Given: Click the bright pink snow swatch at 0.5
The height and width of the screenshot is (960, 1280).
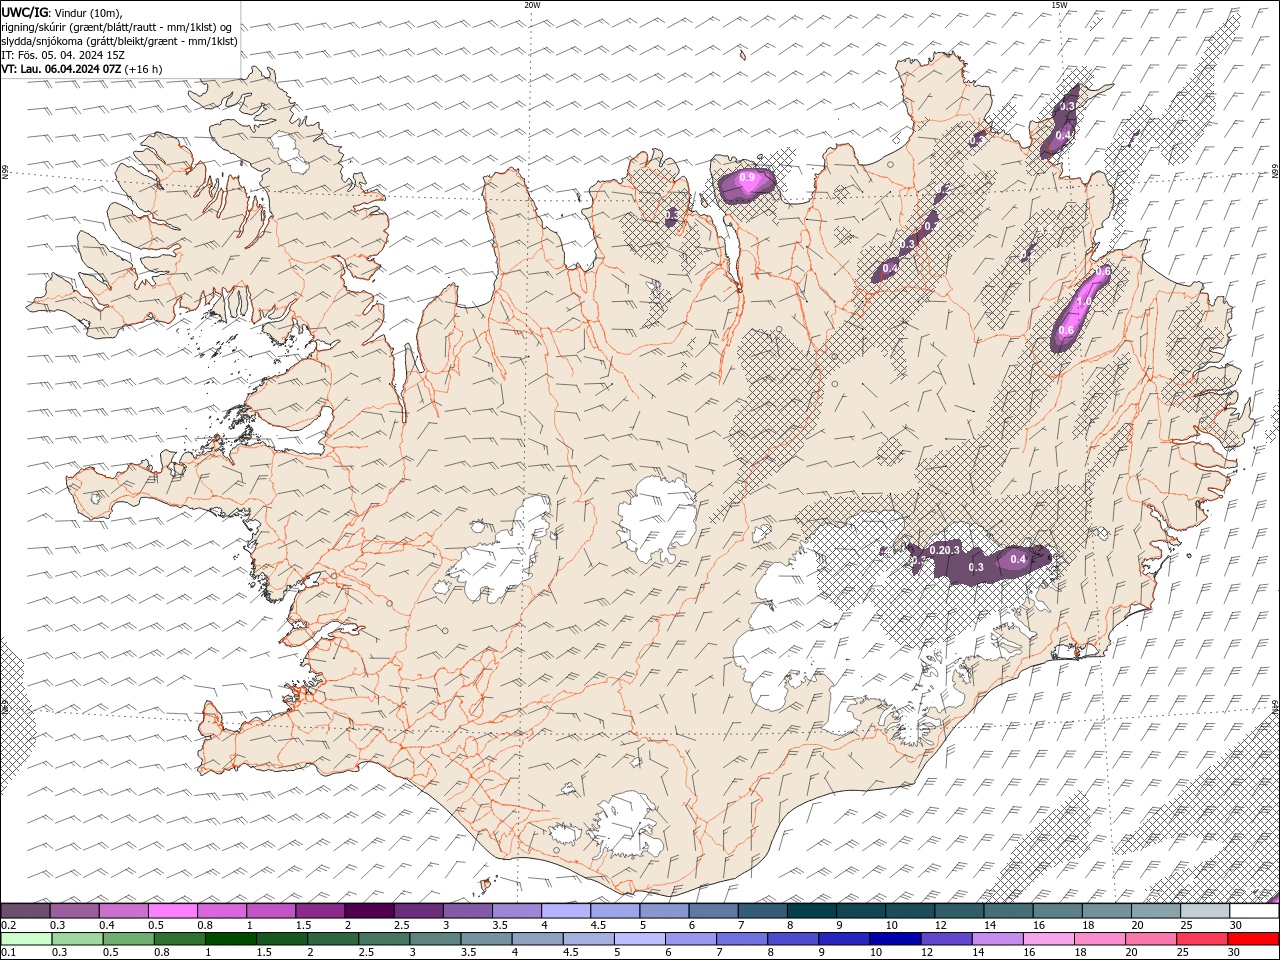Looking at the screenshot, I should tap(172, 911).
